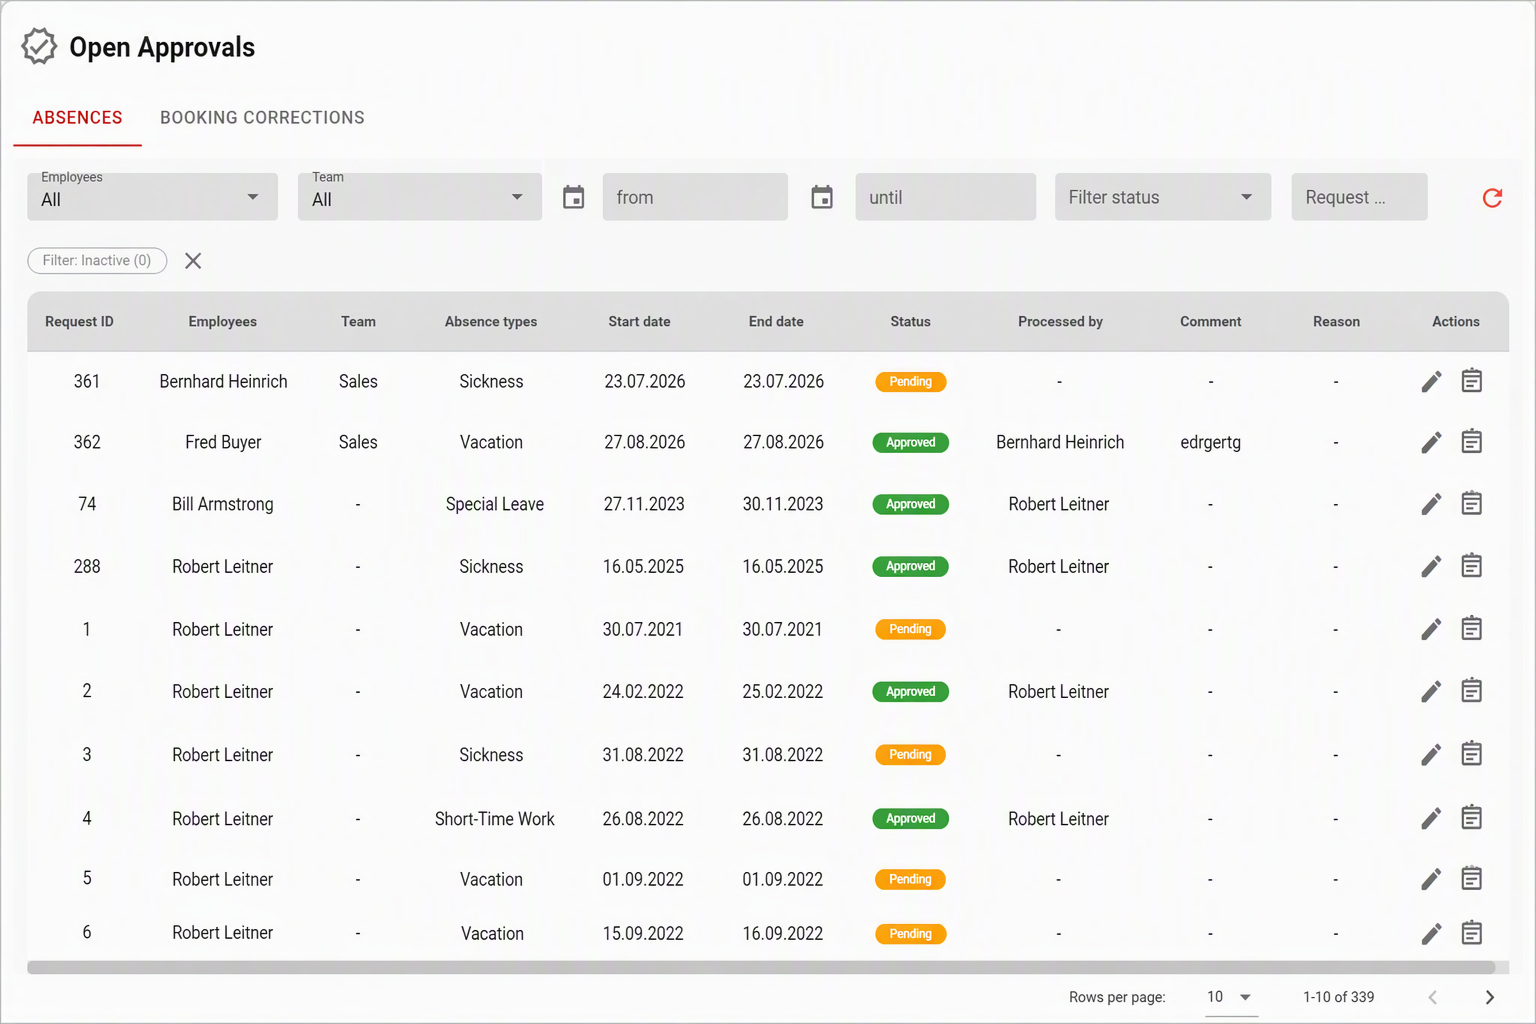This screenshot has width=1536, height=1024.
Task: Select the Absences tab
Action: pyautogui.click(x=77, y=118)
